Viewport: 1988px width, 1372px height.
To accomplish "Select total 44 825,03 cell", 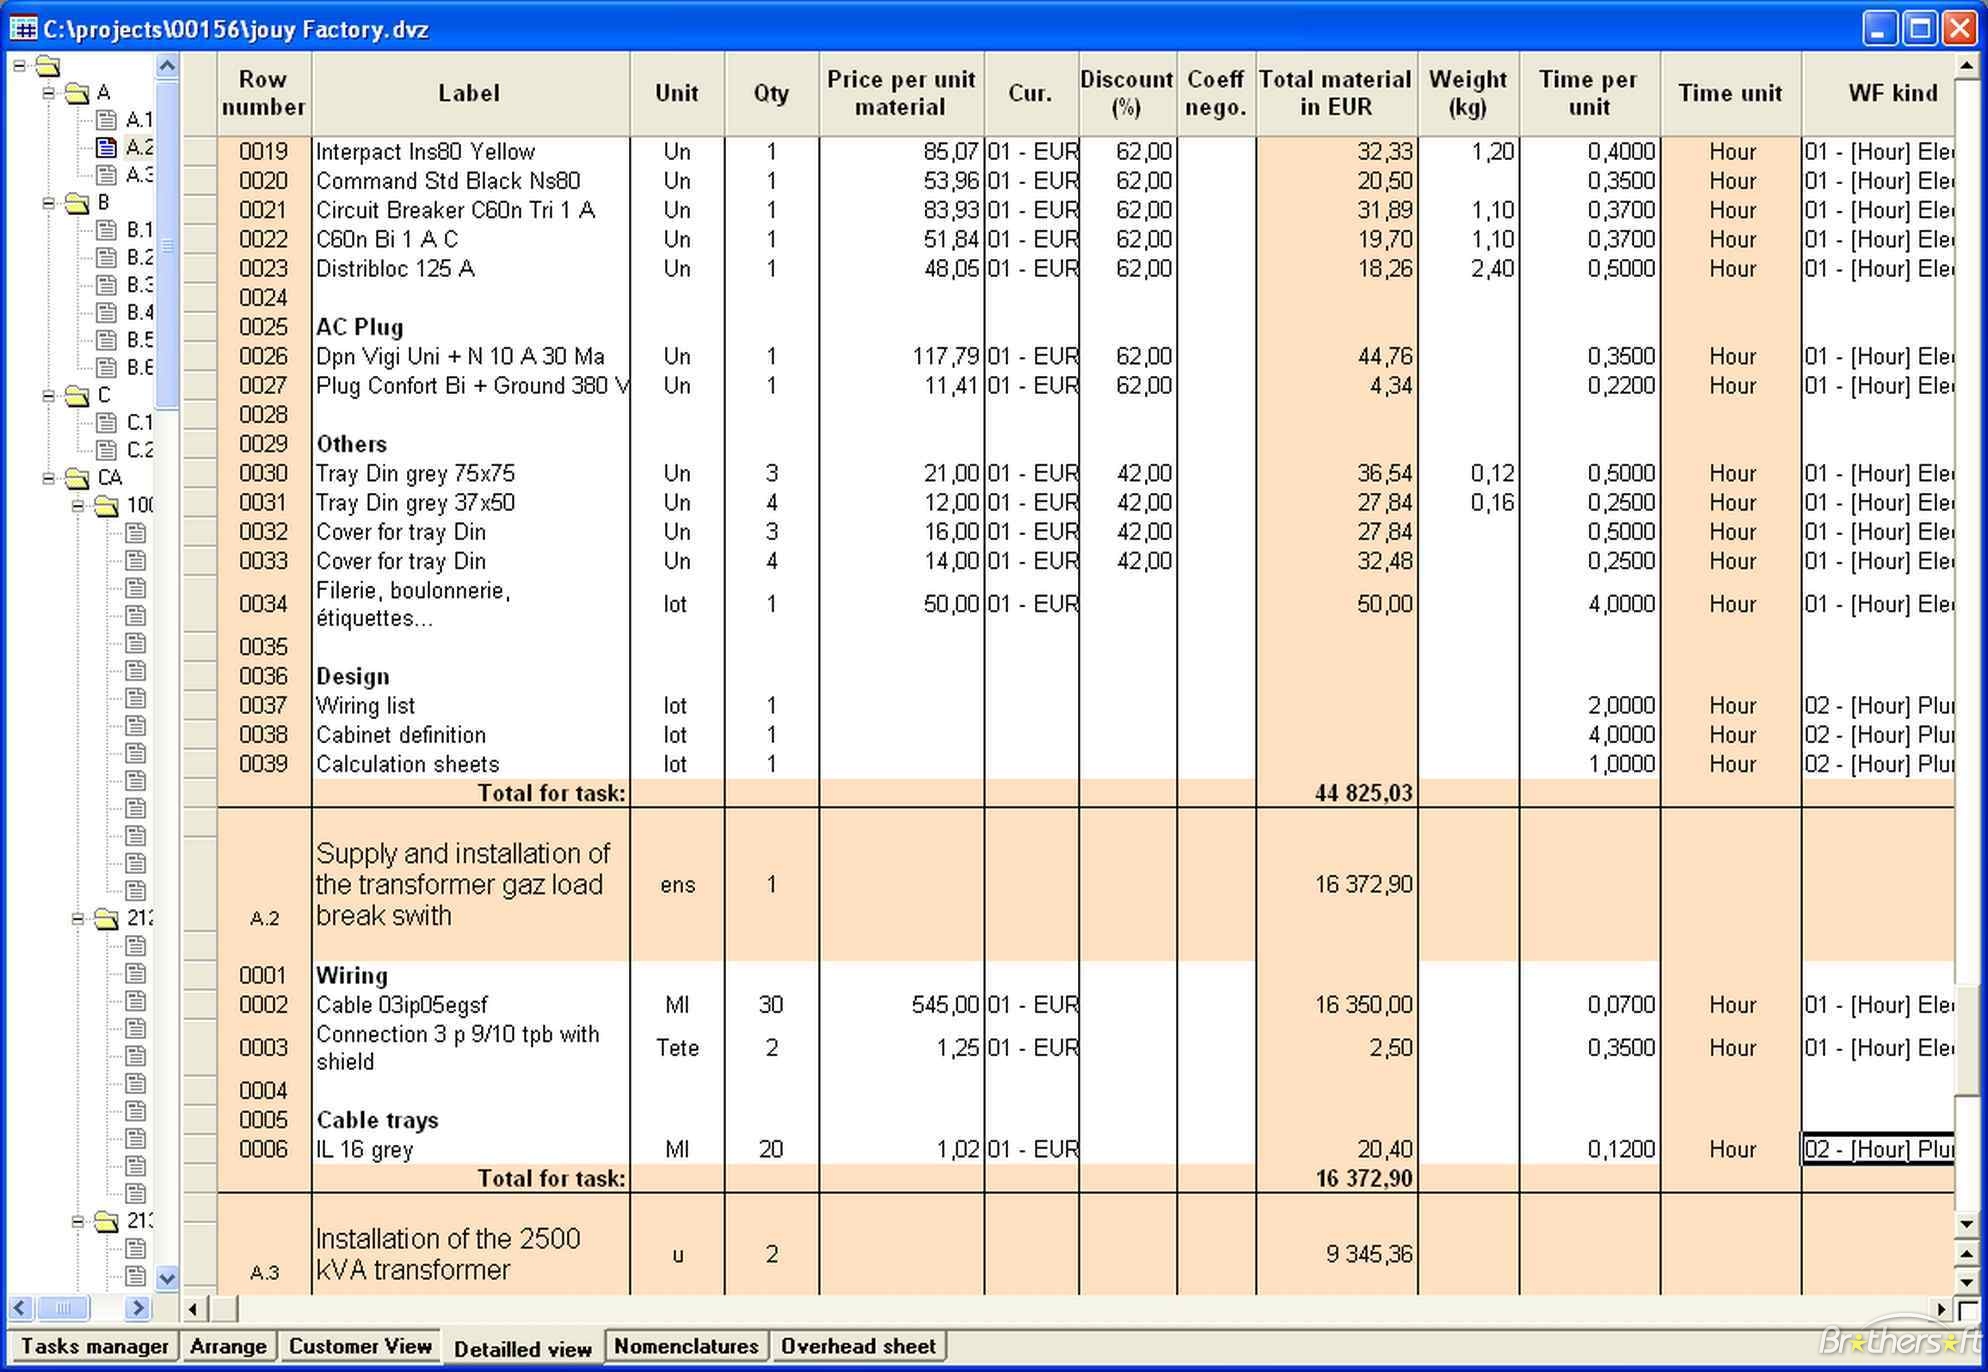I will click(1336, 793).
